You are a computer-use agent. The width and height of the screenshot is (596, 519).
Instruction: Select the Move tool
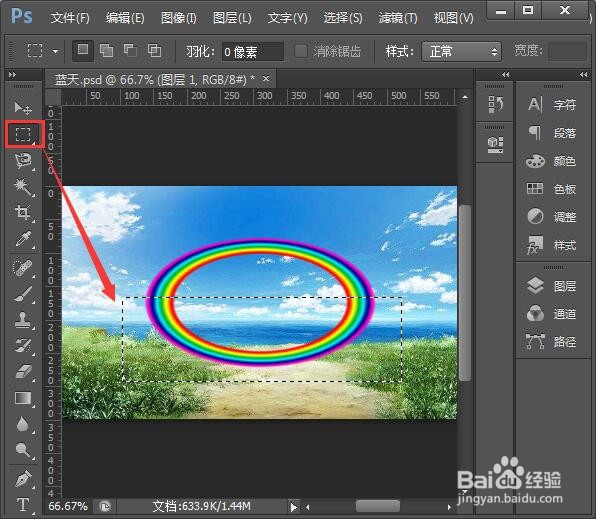[x=23, y=108]
